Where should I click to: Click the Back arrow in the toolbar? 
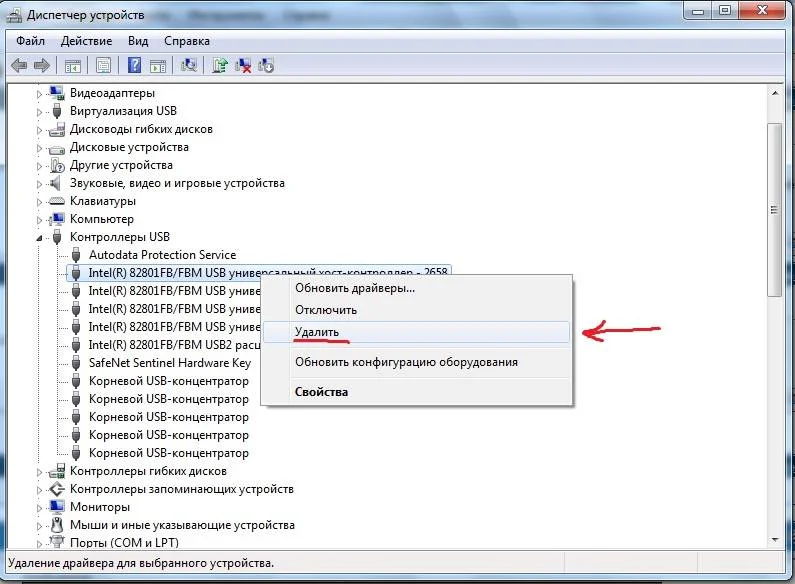(x=19, y=65)
